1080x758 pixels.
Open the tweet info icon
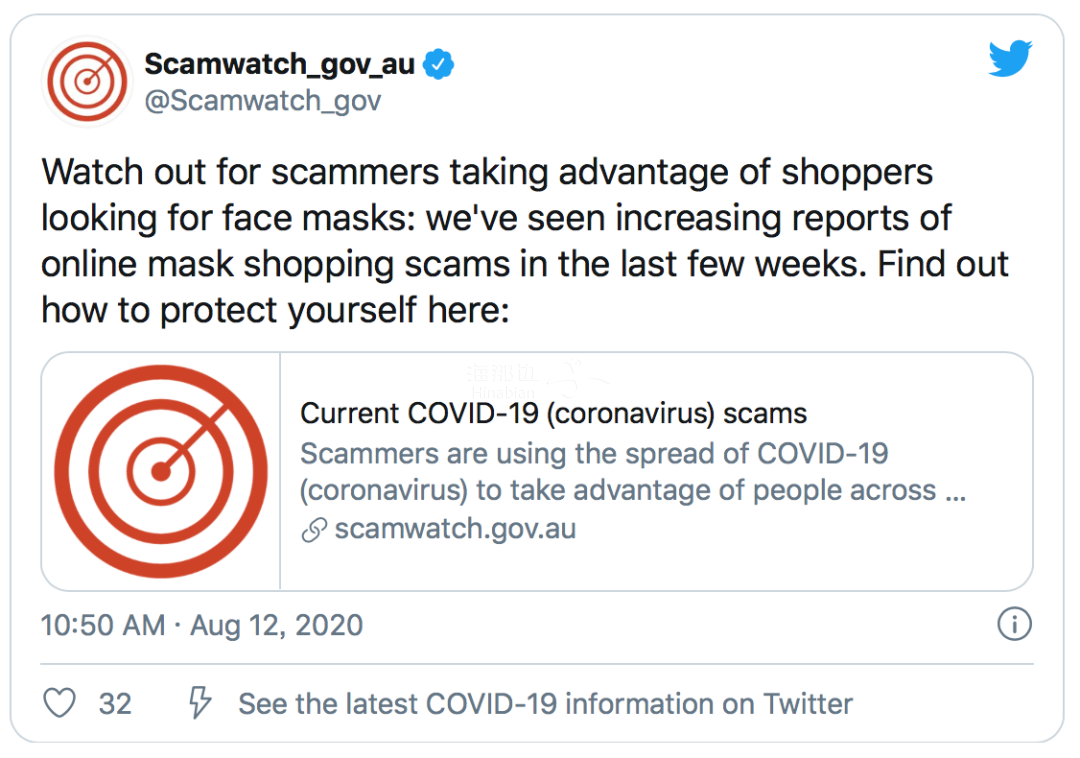point(1015,624)
